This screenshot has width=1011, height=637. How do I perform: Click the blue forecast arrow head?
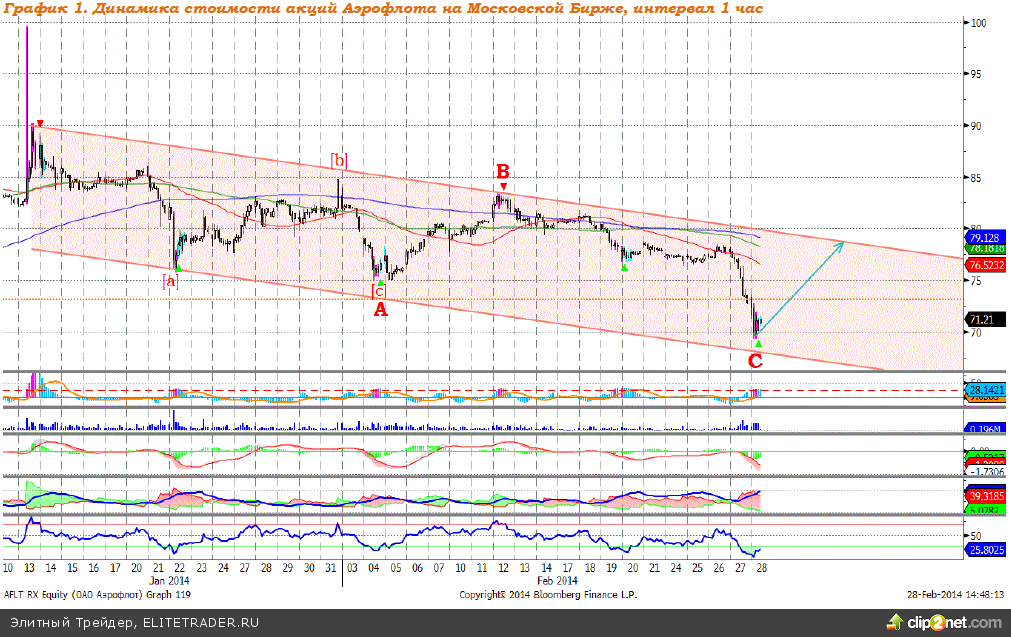[x=842, y=243]
